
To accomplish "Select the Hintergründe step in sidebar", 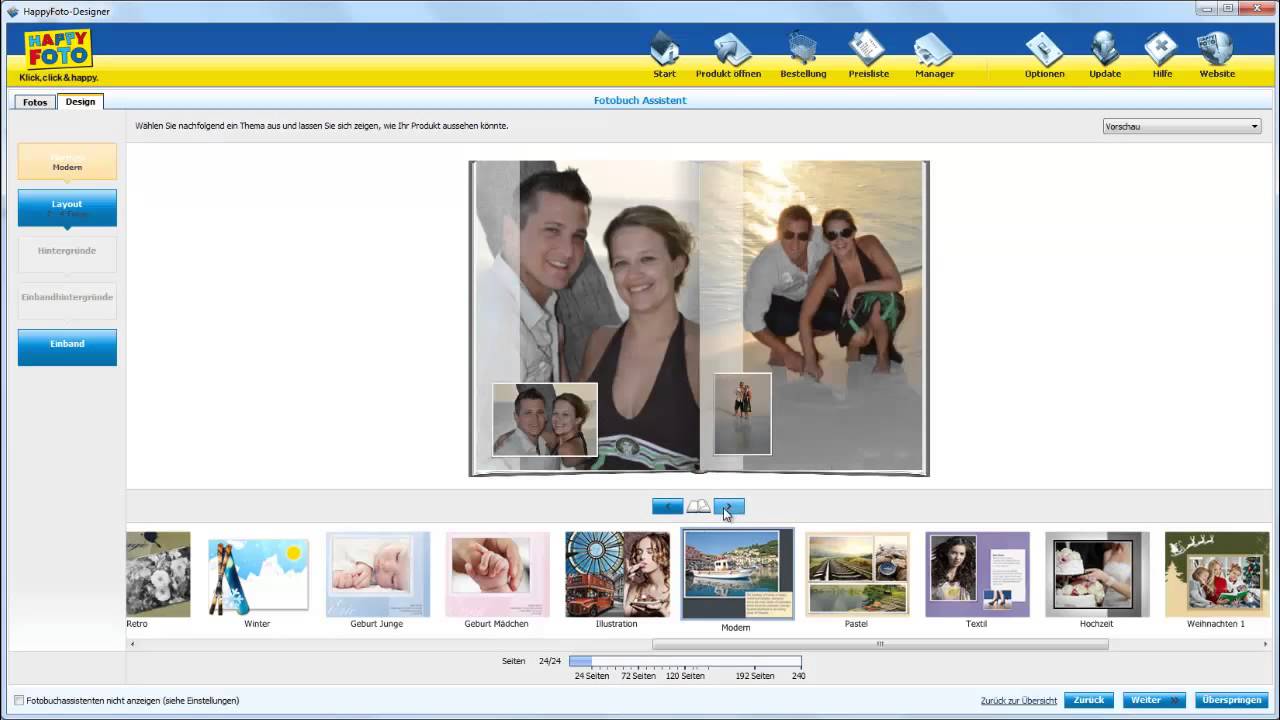I will pyautogui.click(x=67, y=254).
